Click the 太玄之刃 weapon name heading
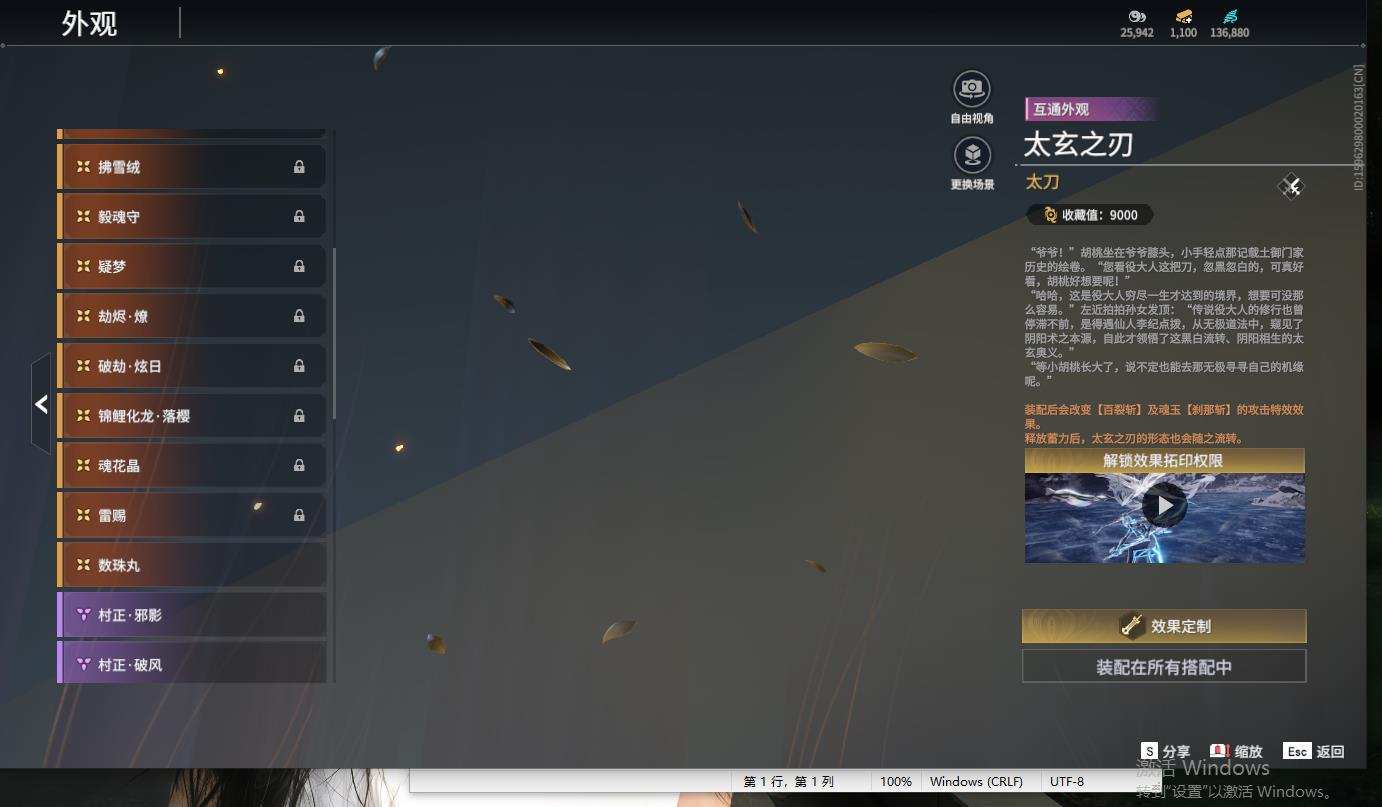Image resolution: width=1382 pixels, height=807 pixels. pyautogui.click(x=1079, y=145)
